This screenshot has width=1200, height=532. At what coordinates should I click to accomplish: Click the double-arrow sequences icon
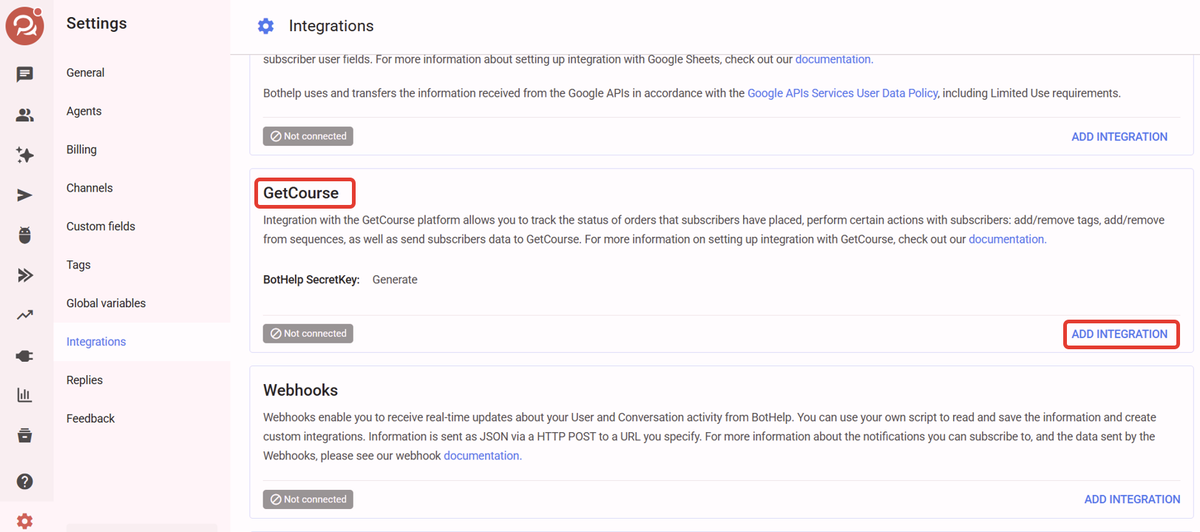click(25, 275)
